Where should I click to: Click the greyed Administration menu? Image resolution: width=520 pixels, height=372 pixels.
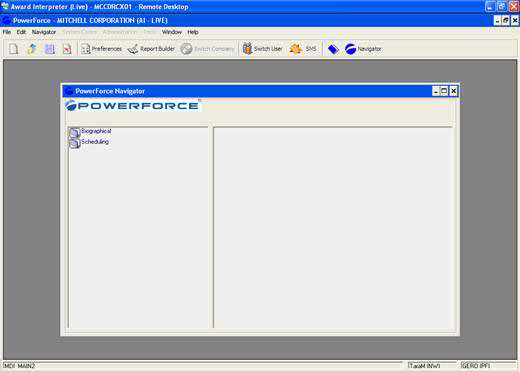click(x=120, y=32)
